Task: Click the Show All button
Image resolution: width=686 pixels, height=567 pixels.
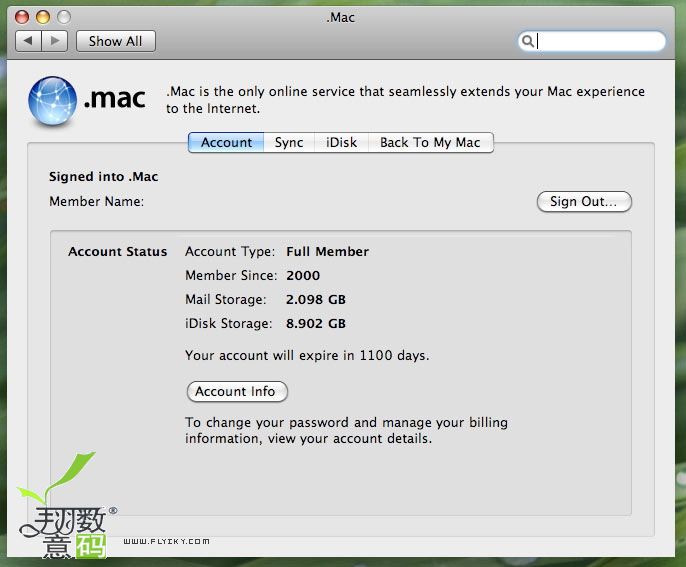Action: (x=116, y=41)
